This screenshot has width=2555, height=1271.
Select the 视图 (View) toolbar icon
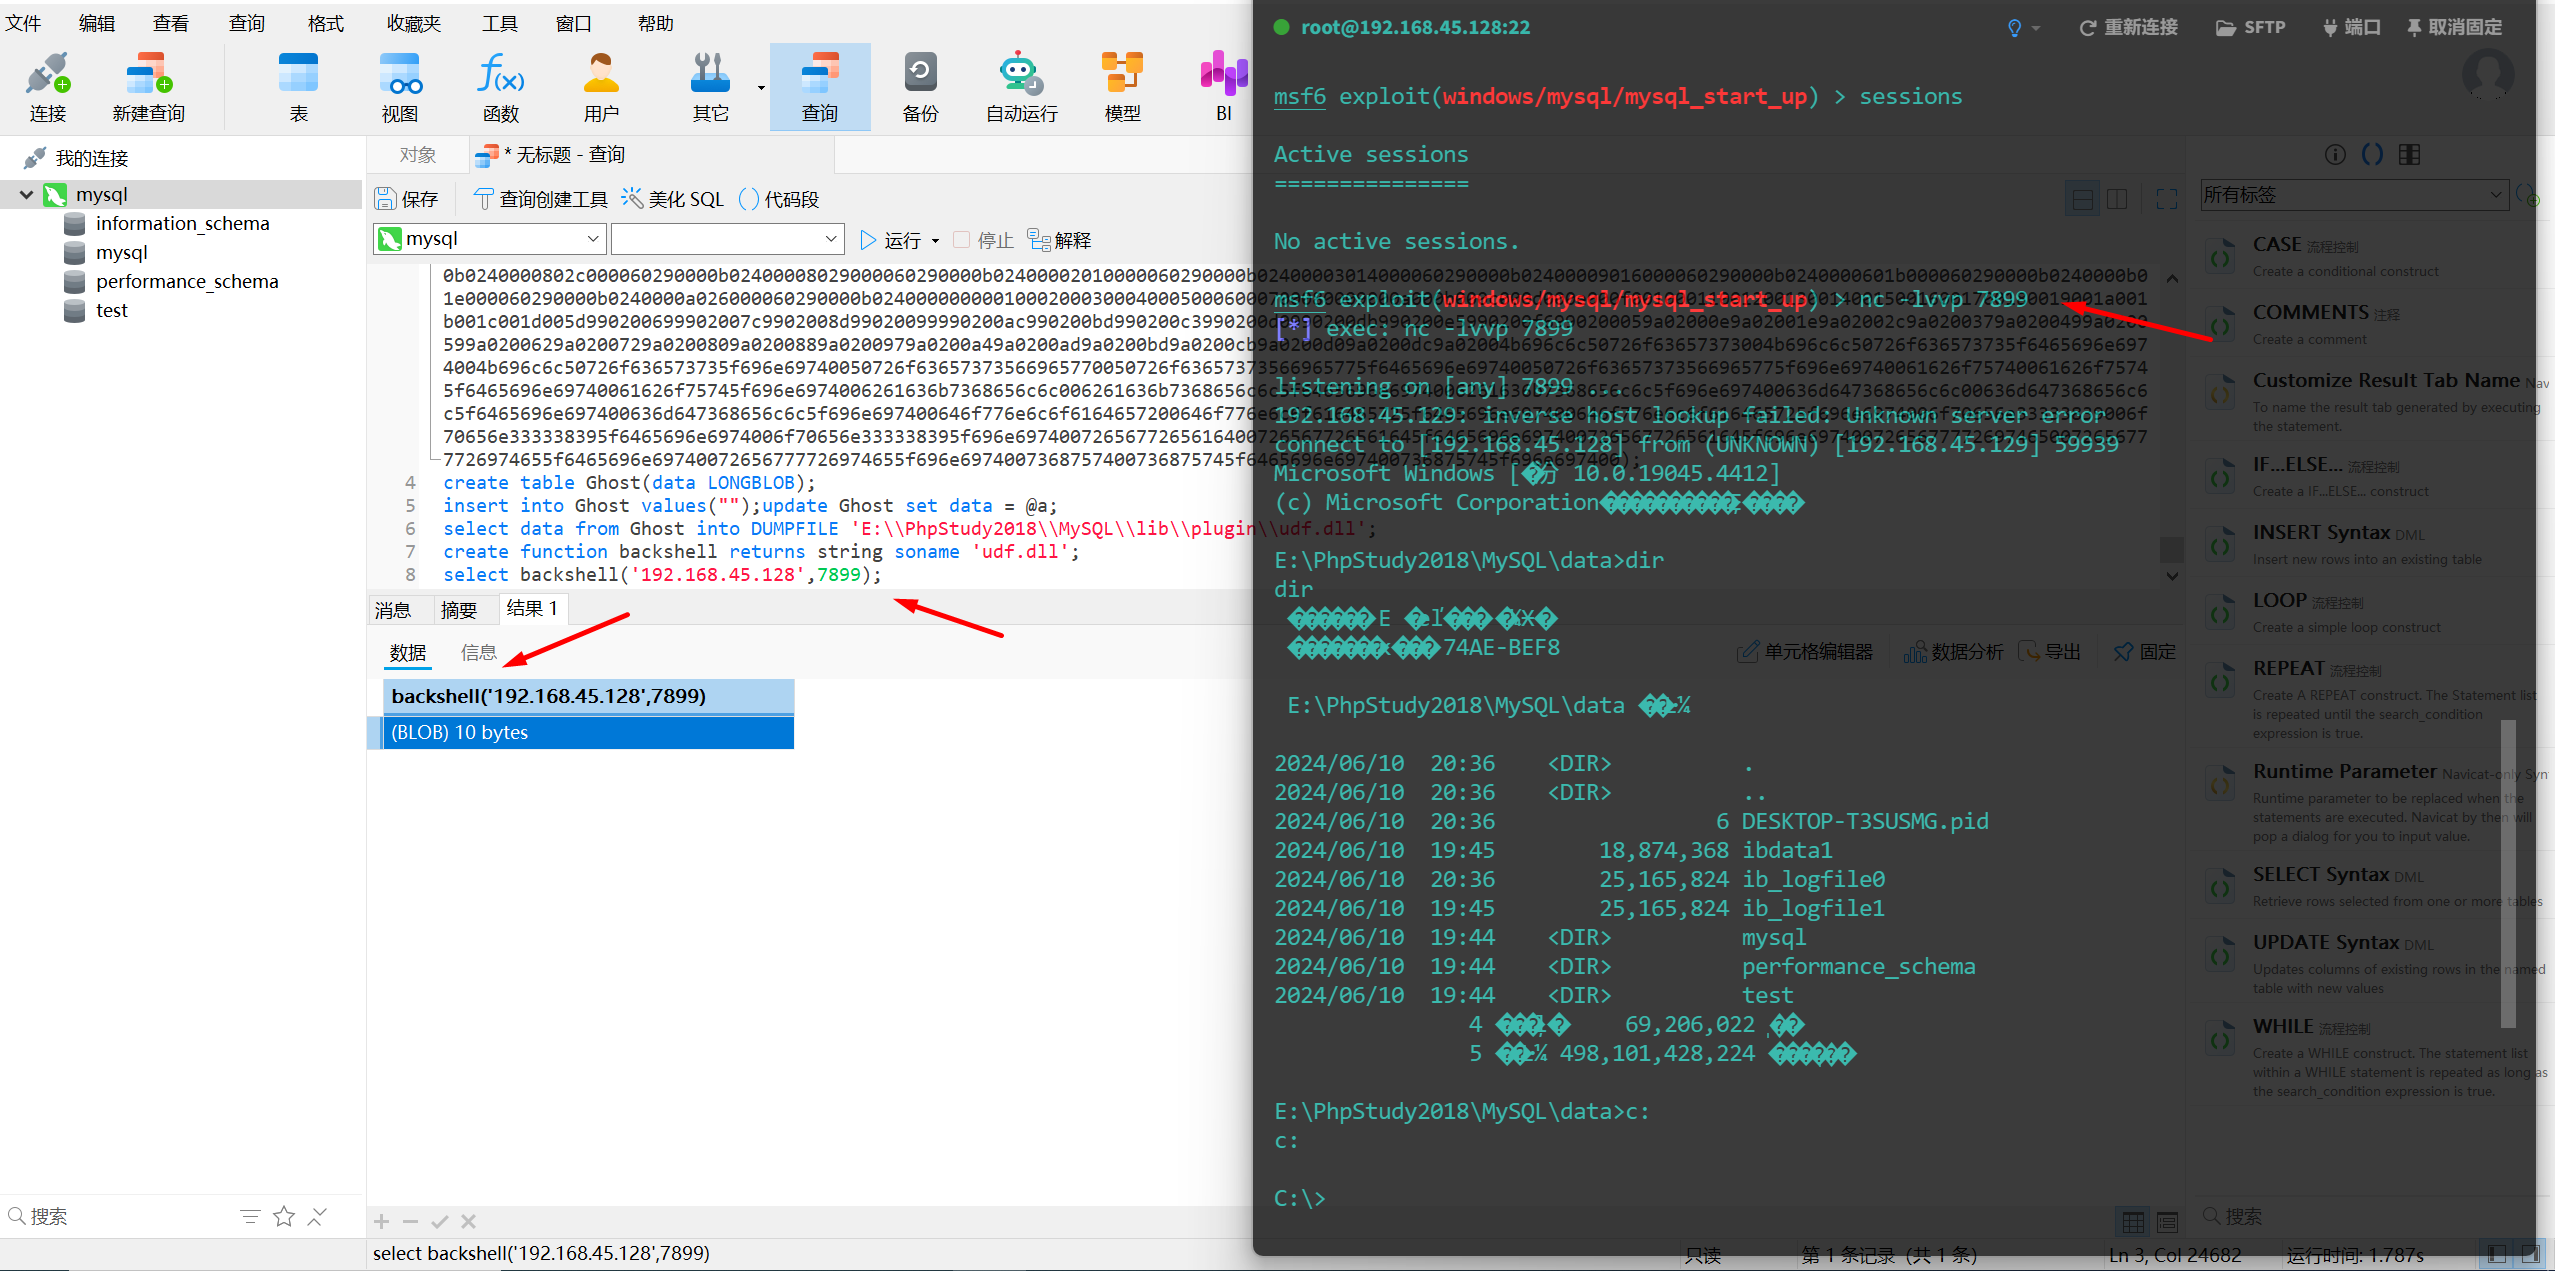point(400,87)
